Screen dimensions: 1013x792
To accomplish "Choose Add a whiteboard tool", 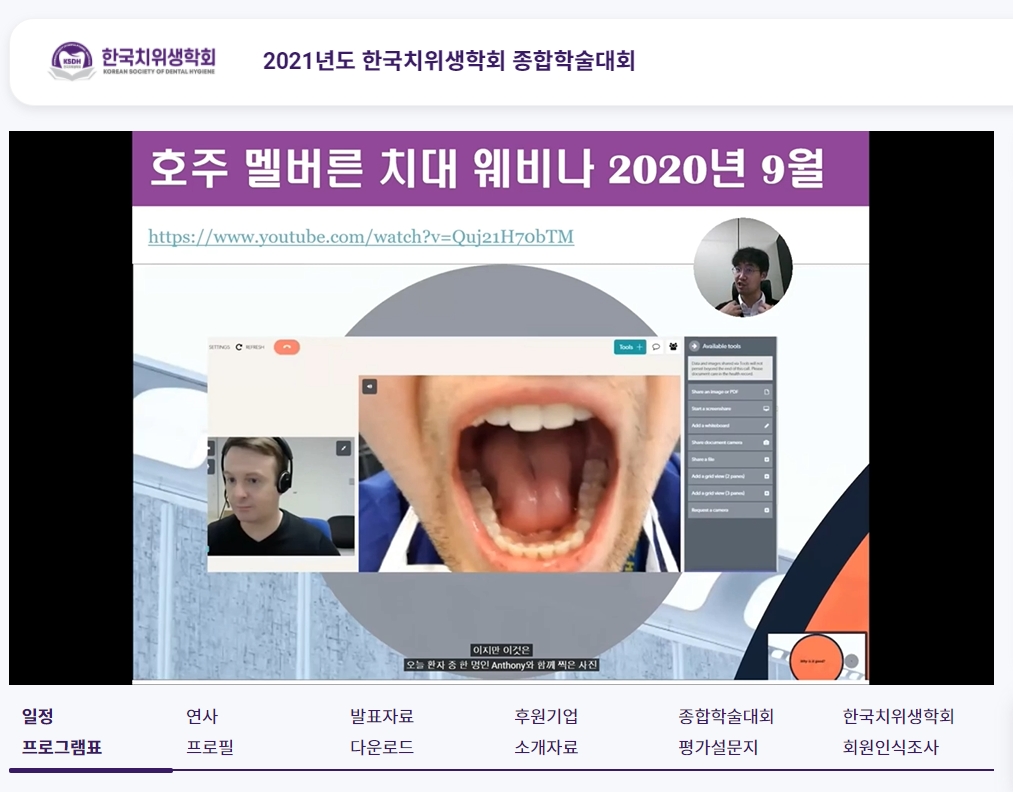I will coord(730,426).
